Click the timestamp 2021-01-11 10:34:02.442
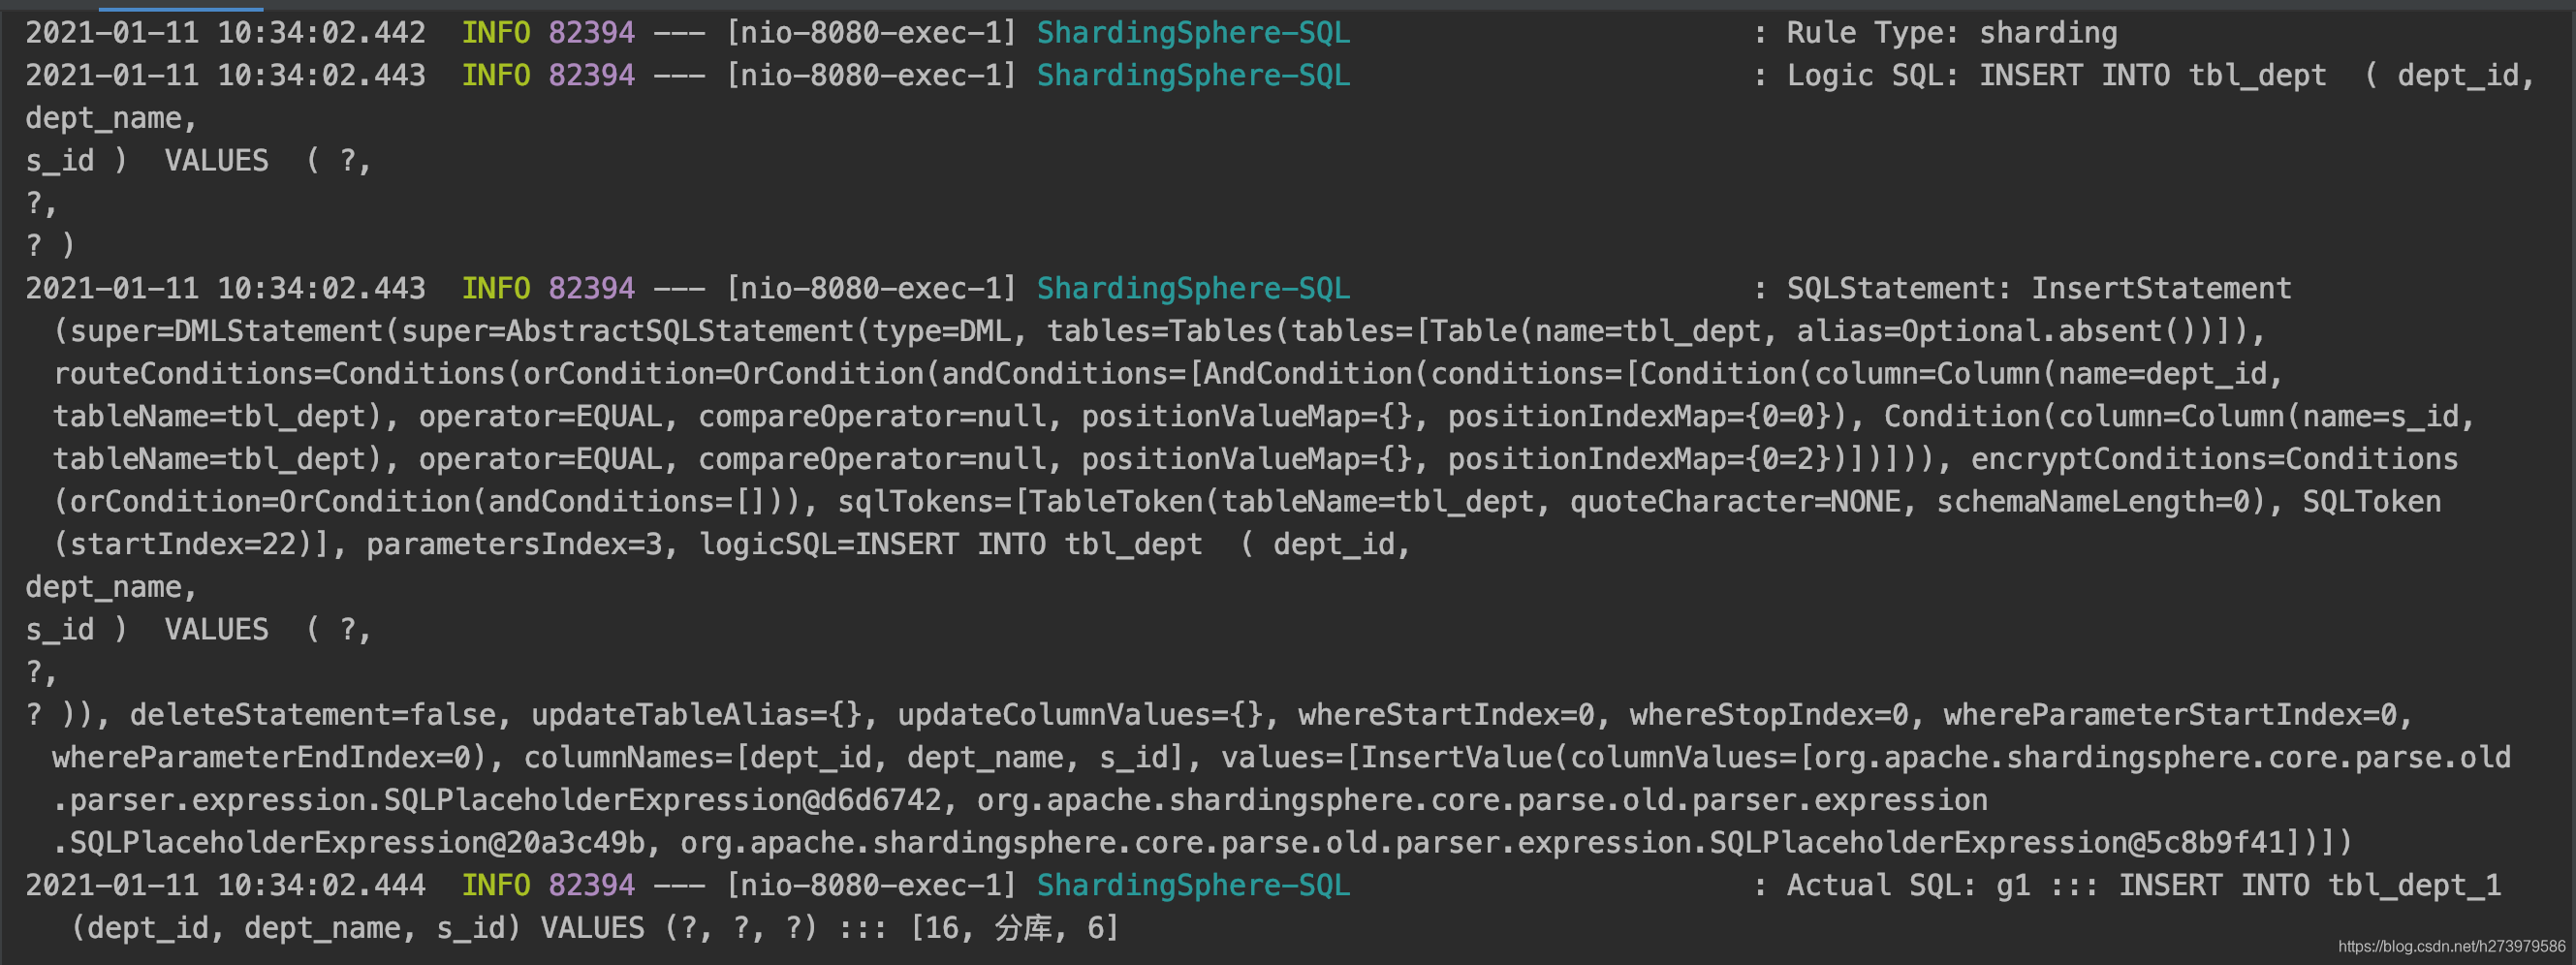The height and width of the screenshot is (965, 2576). (x=225, y=33)
